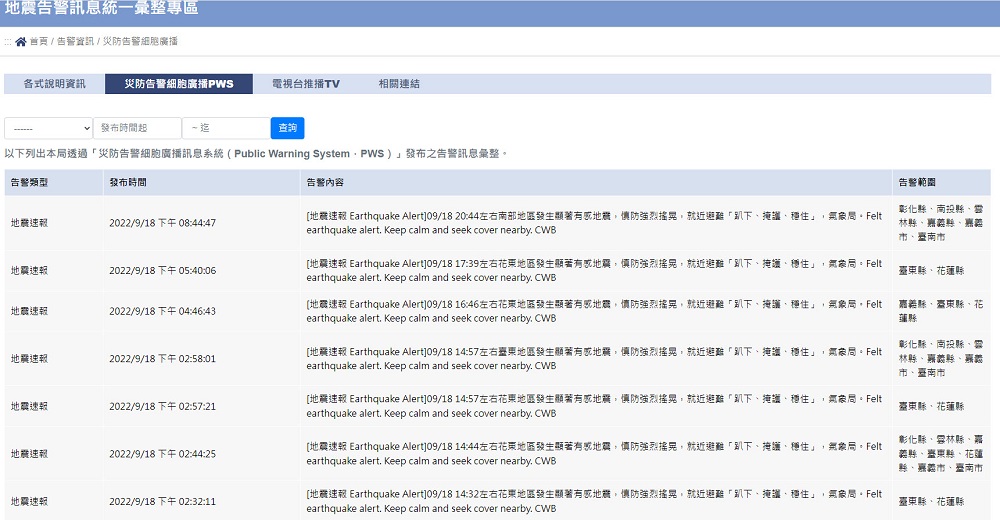Click alert range cell in 02:44:25 row
Screen dimensions: 1000x520
[941, 454]
